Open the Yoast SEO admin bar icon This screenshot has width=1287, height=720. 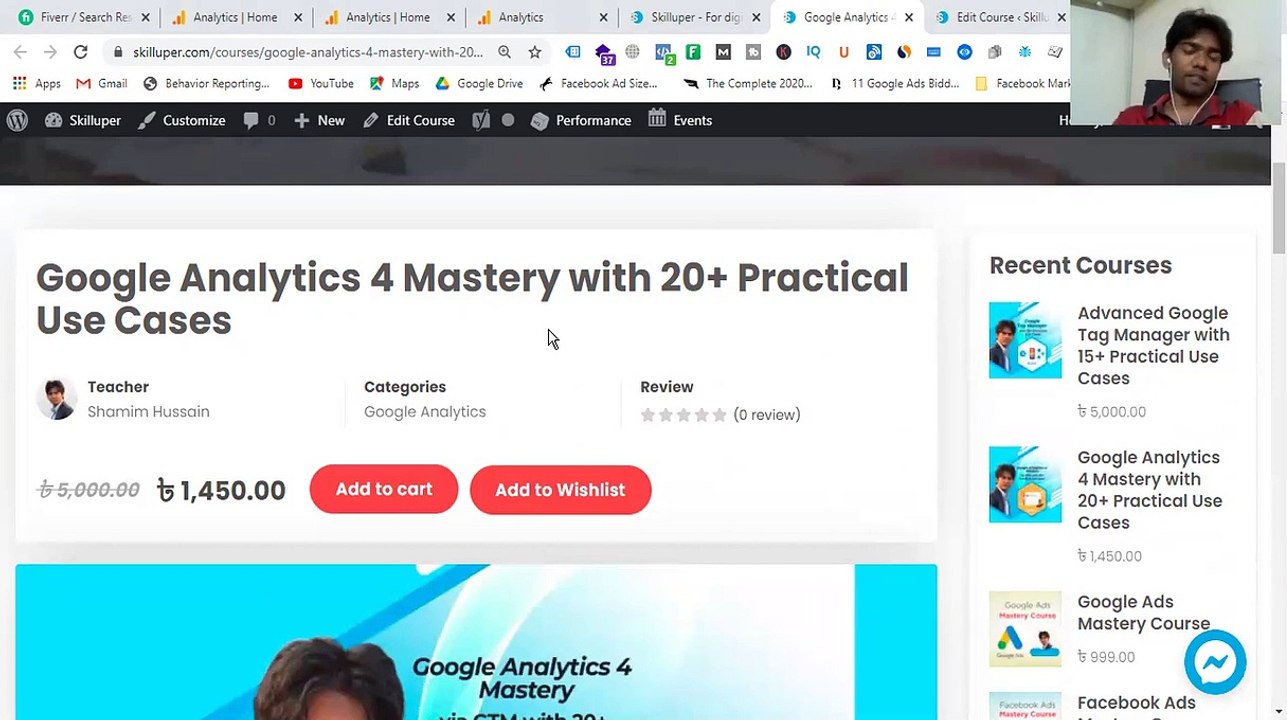(x=481, y=120)
